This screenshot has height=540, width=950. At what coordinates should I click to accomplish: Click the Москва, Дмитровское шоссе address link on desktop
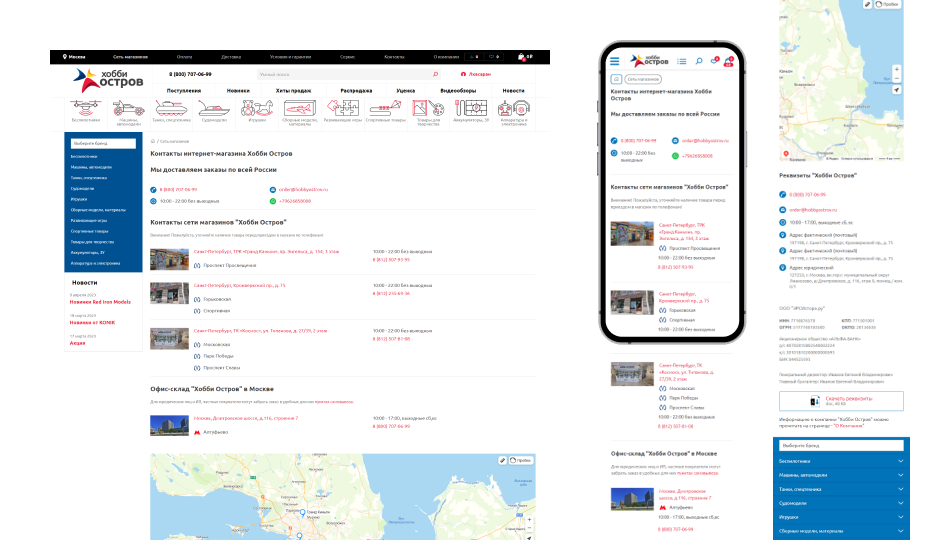(246, 418)
